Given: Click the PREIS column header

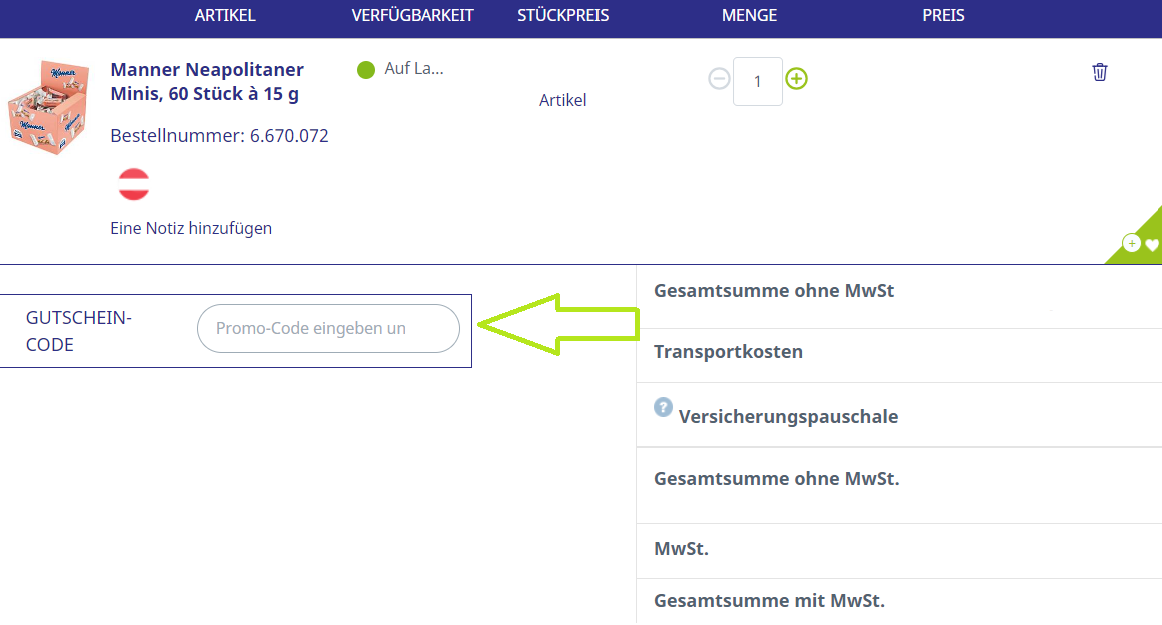Looking at the screenshot, I should [943, 16].
